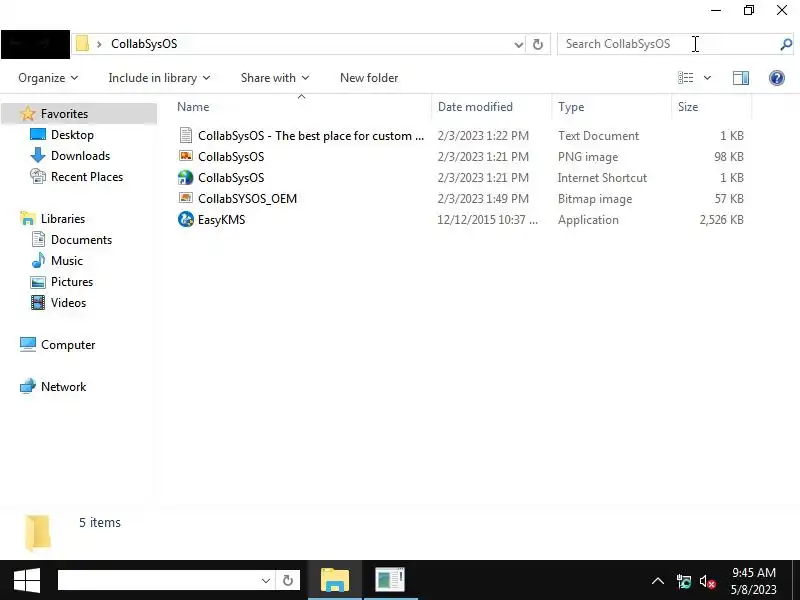Open the Include in library menu

pyautogui.click(x=159, y=78)
